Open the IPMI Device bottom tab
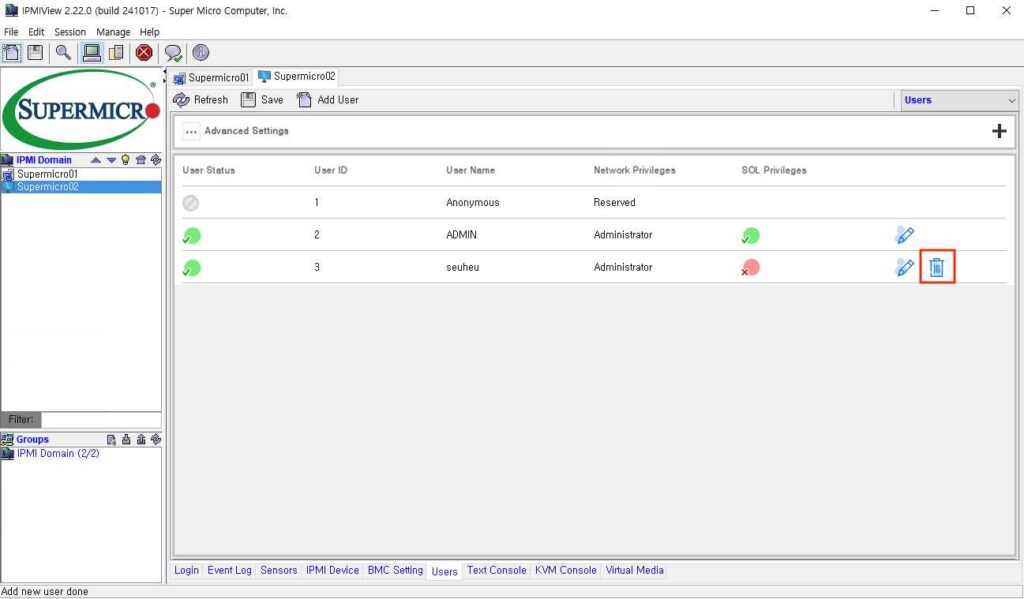This screenshot has width=1024, height=599. point(332,570)
